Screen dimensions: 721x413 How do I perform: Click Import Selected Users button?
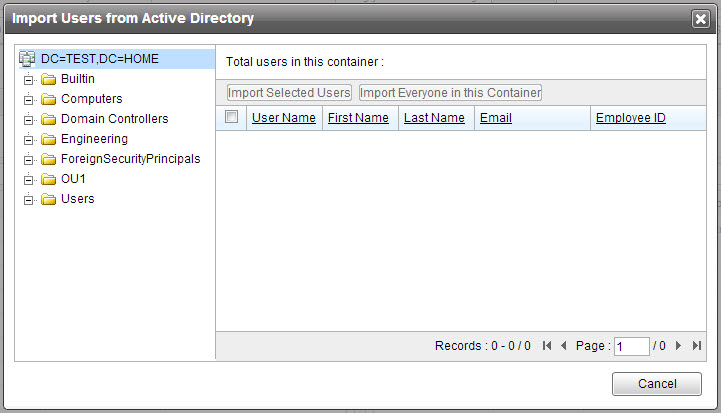tap(289, 93)
